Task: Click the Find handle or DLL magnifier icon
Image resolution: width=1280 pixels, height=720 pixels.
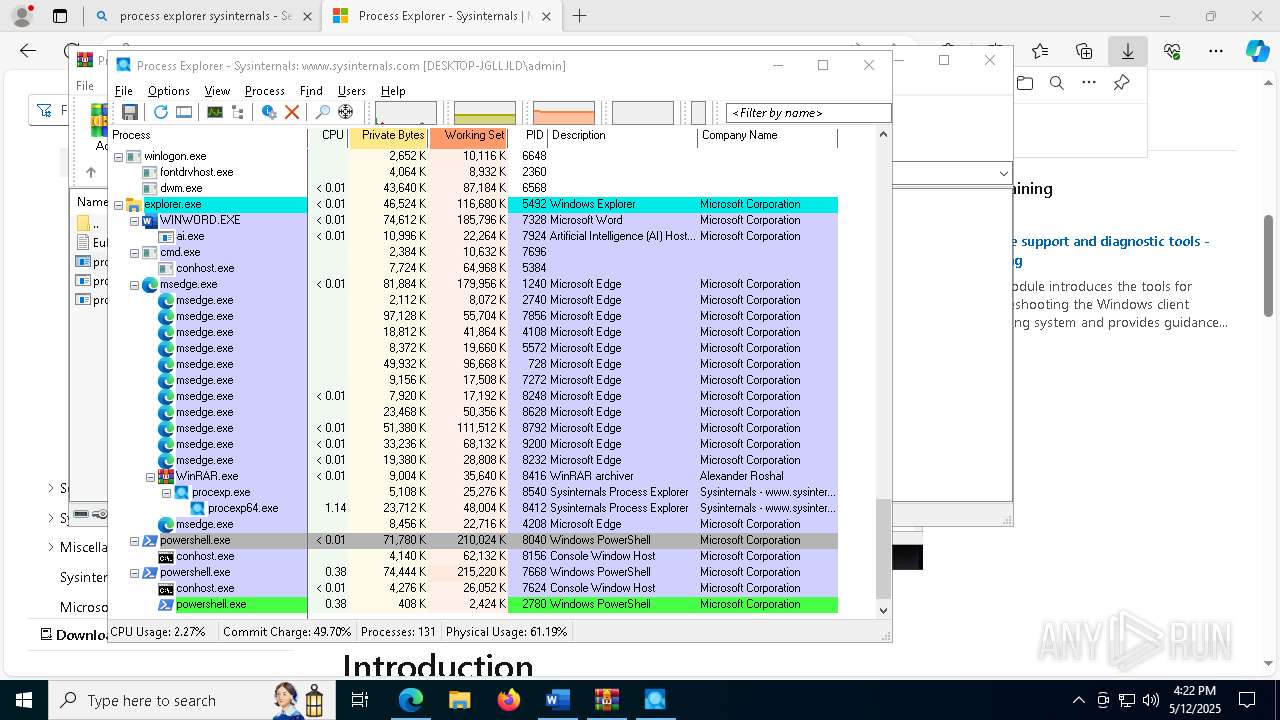Action: [x=322, y=112]
